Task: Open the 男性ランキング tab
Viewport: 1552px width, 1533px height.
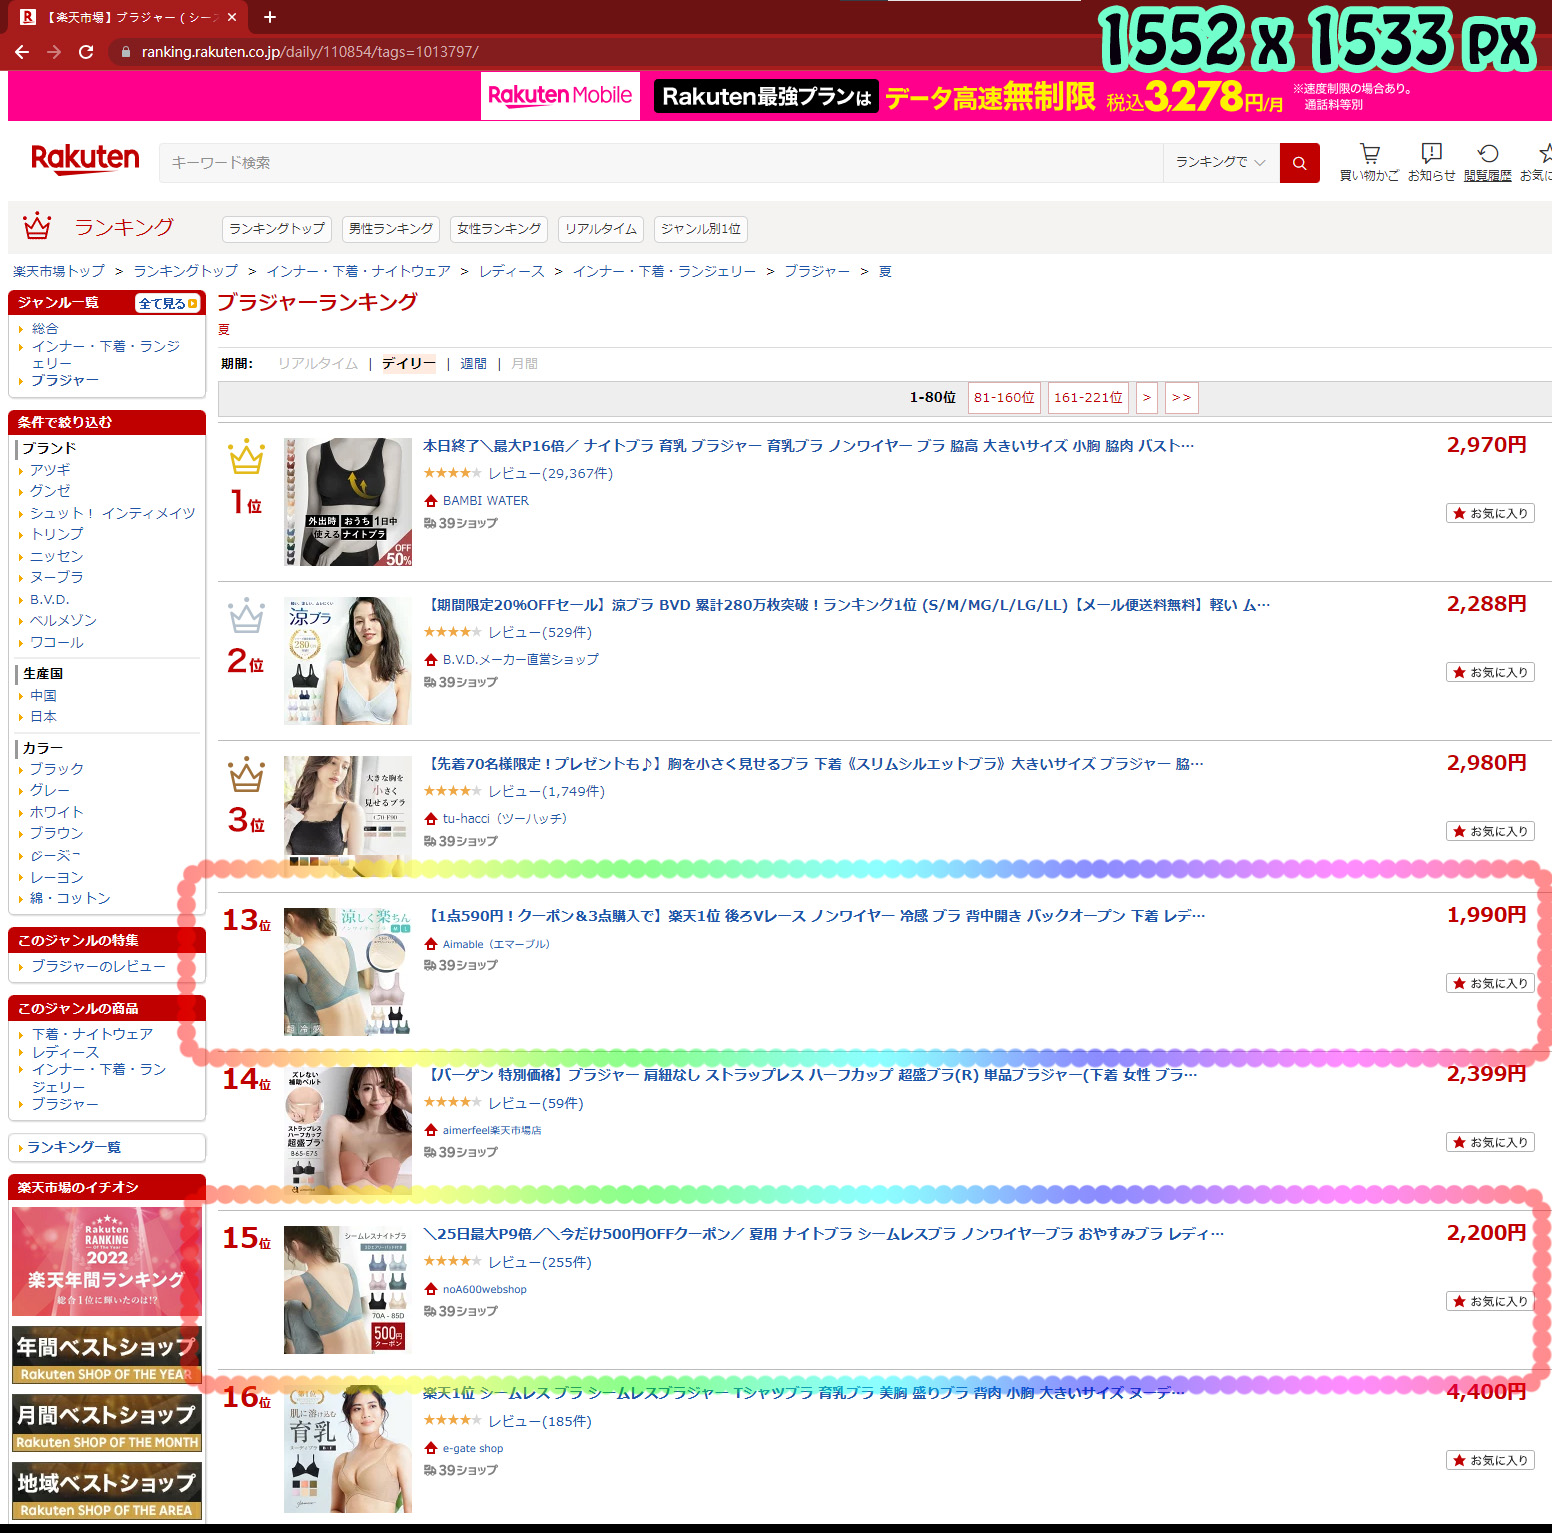Action: (x=391, y=229)
